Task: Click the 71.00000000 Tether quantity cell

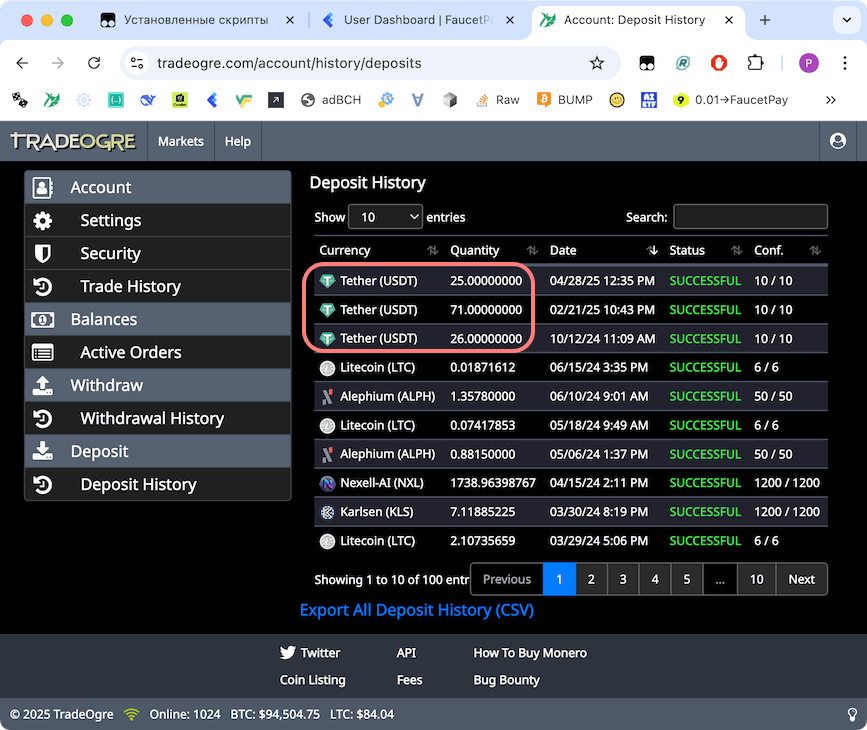Action: [x=486, y=310]
